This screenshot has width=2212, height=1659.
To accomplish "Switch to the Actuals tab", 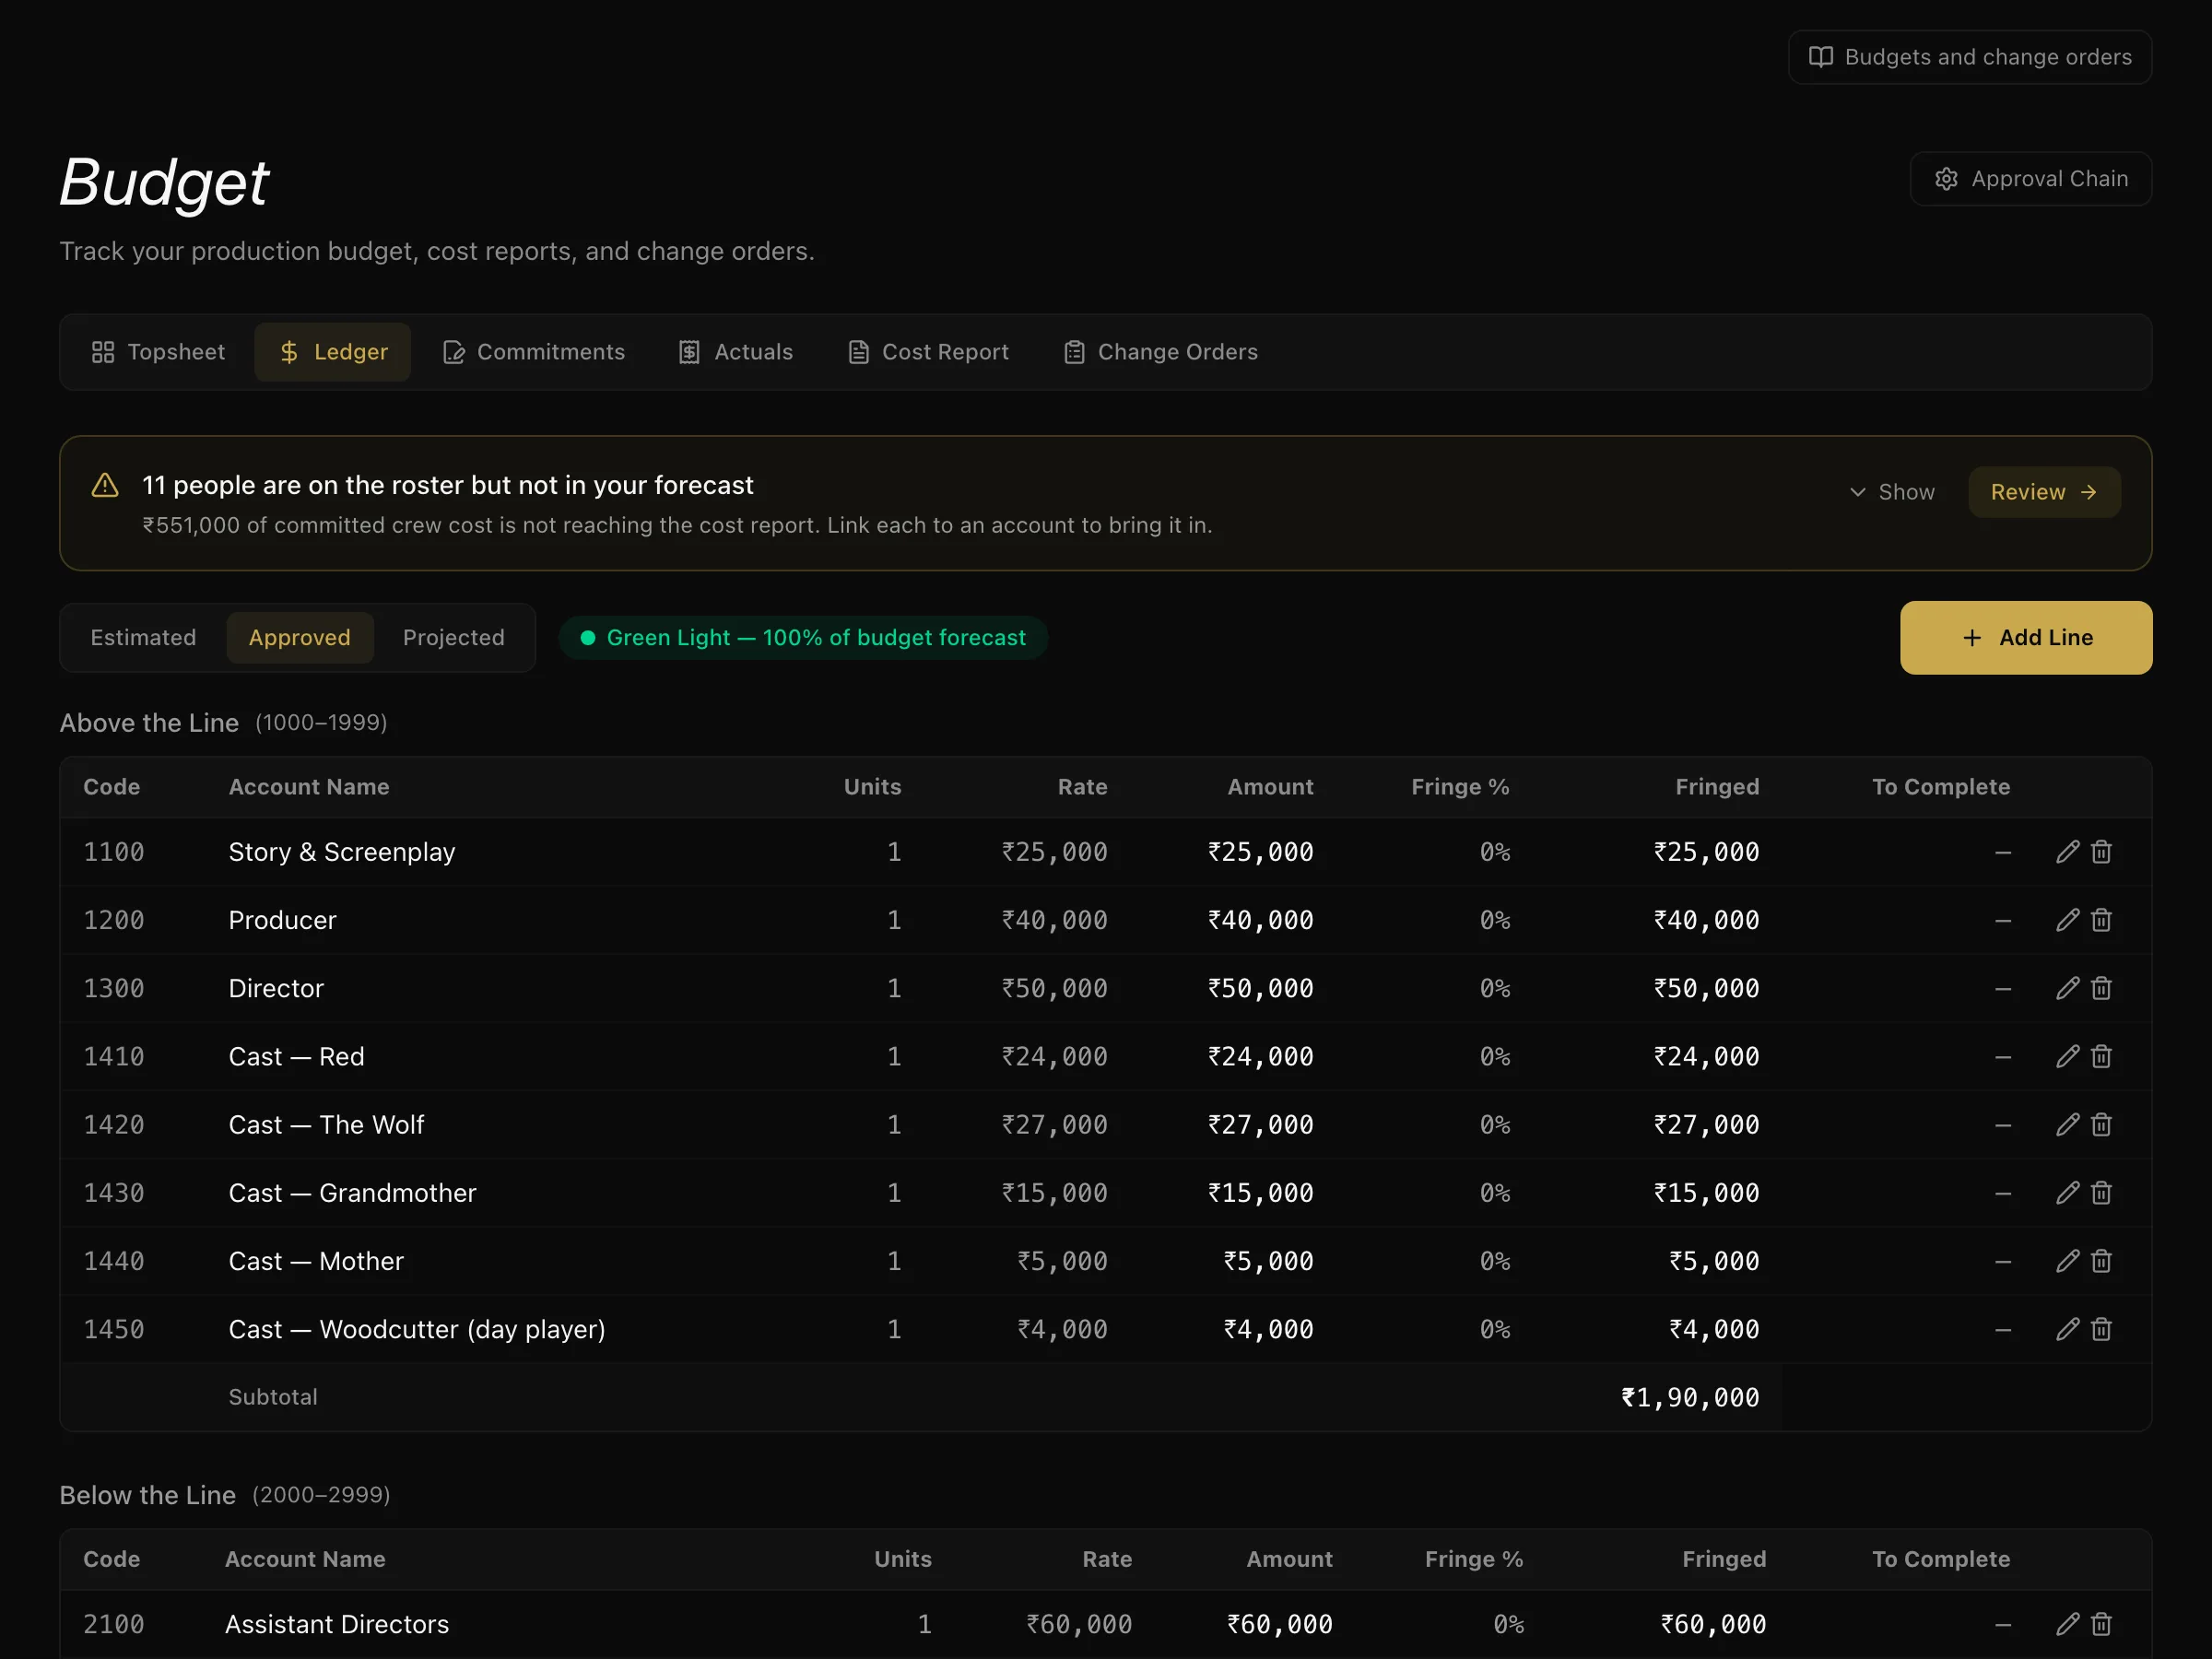I will tap(736, 352).
